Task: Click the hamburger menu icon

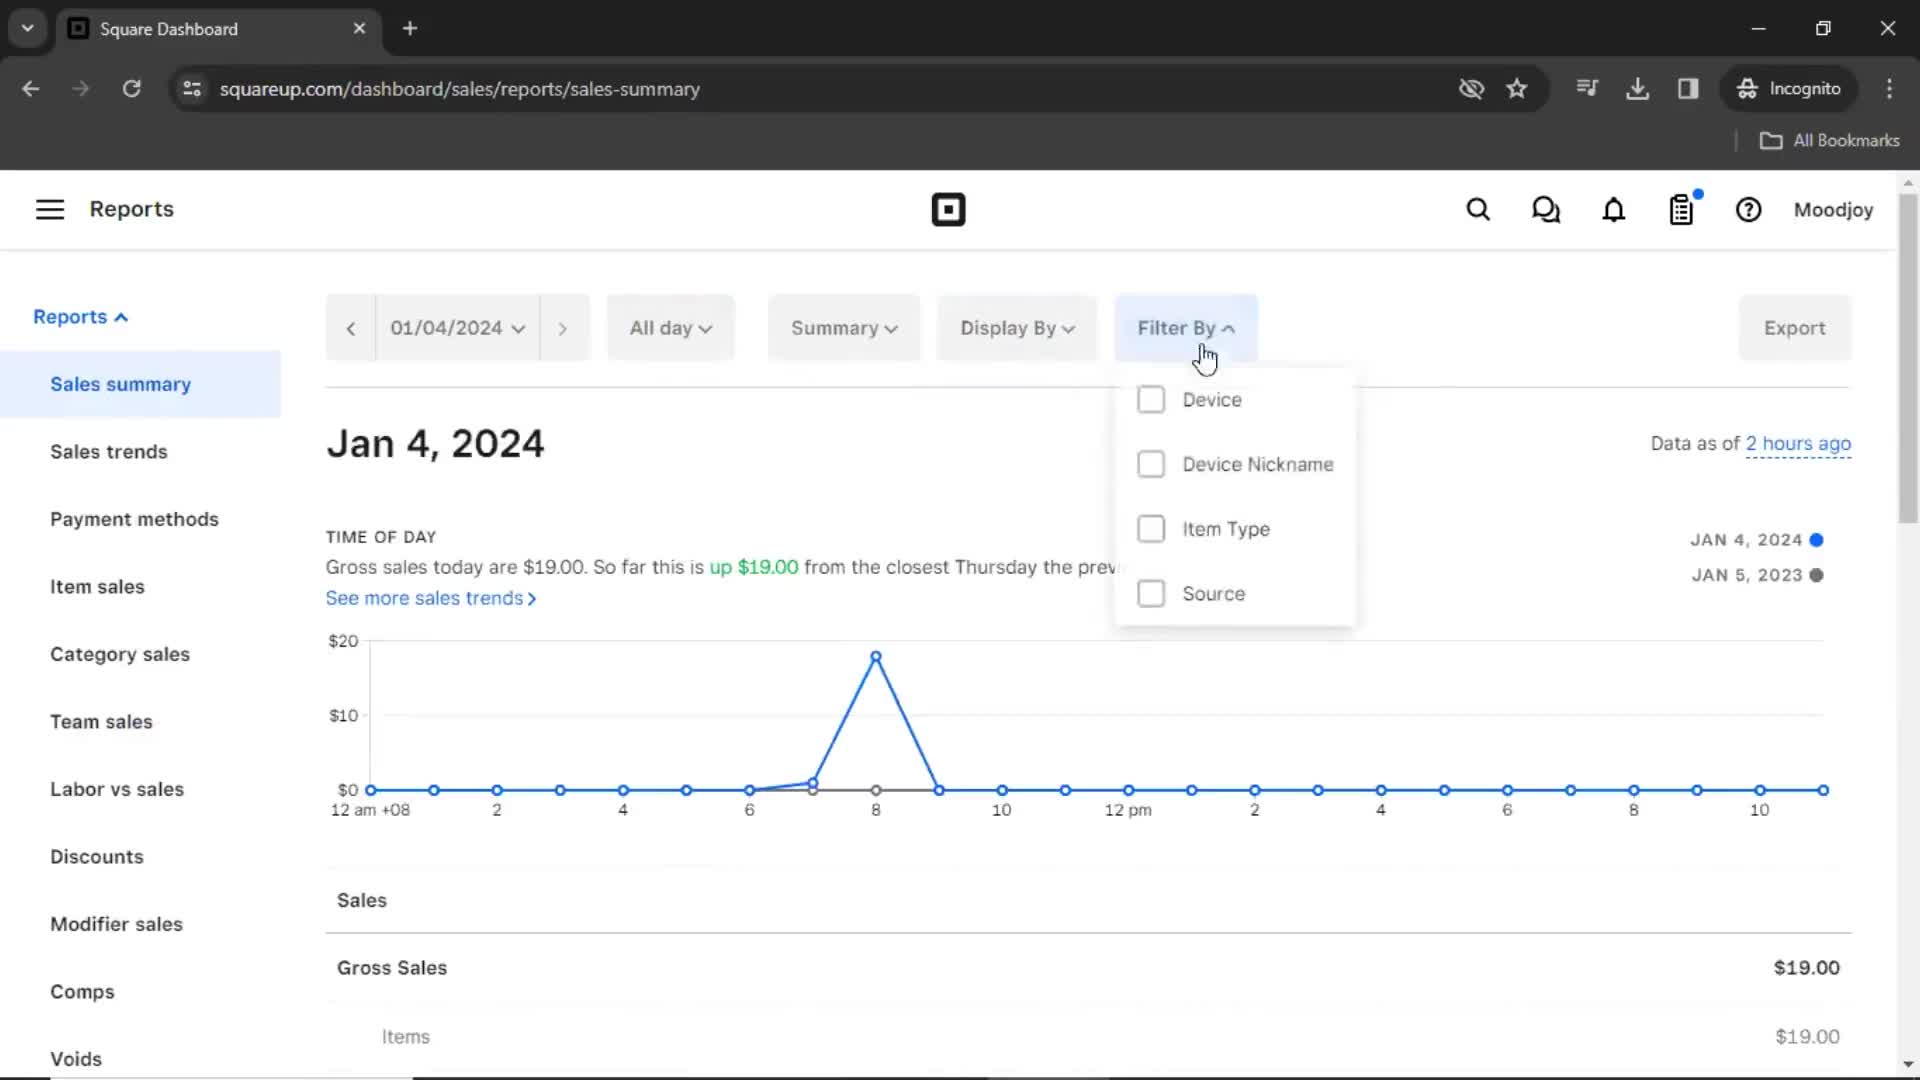Action: pos(49,210)
